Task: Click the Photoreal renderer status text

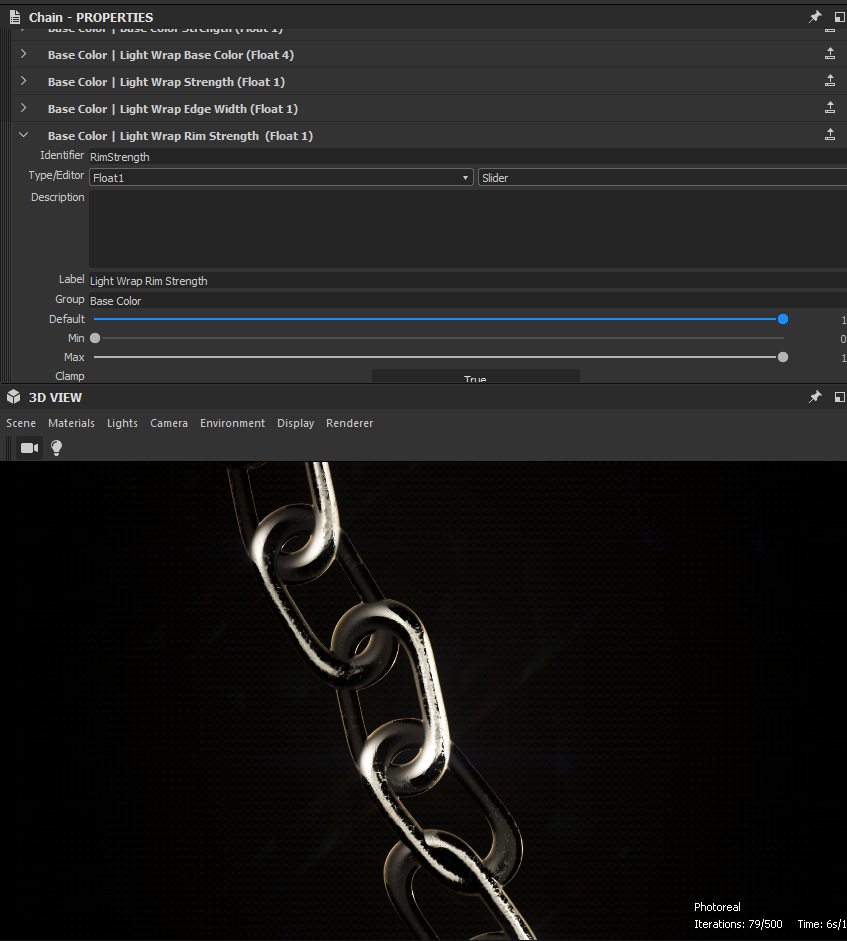Action: (717, 907)
